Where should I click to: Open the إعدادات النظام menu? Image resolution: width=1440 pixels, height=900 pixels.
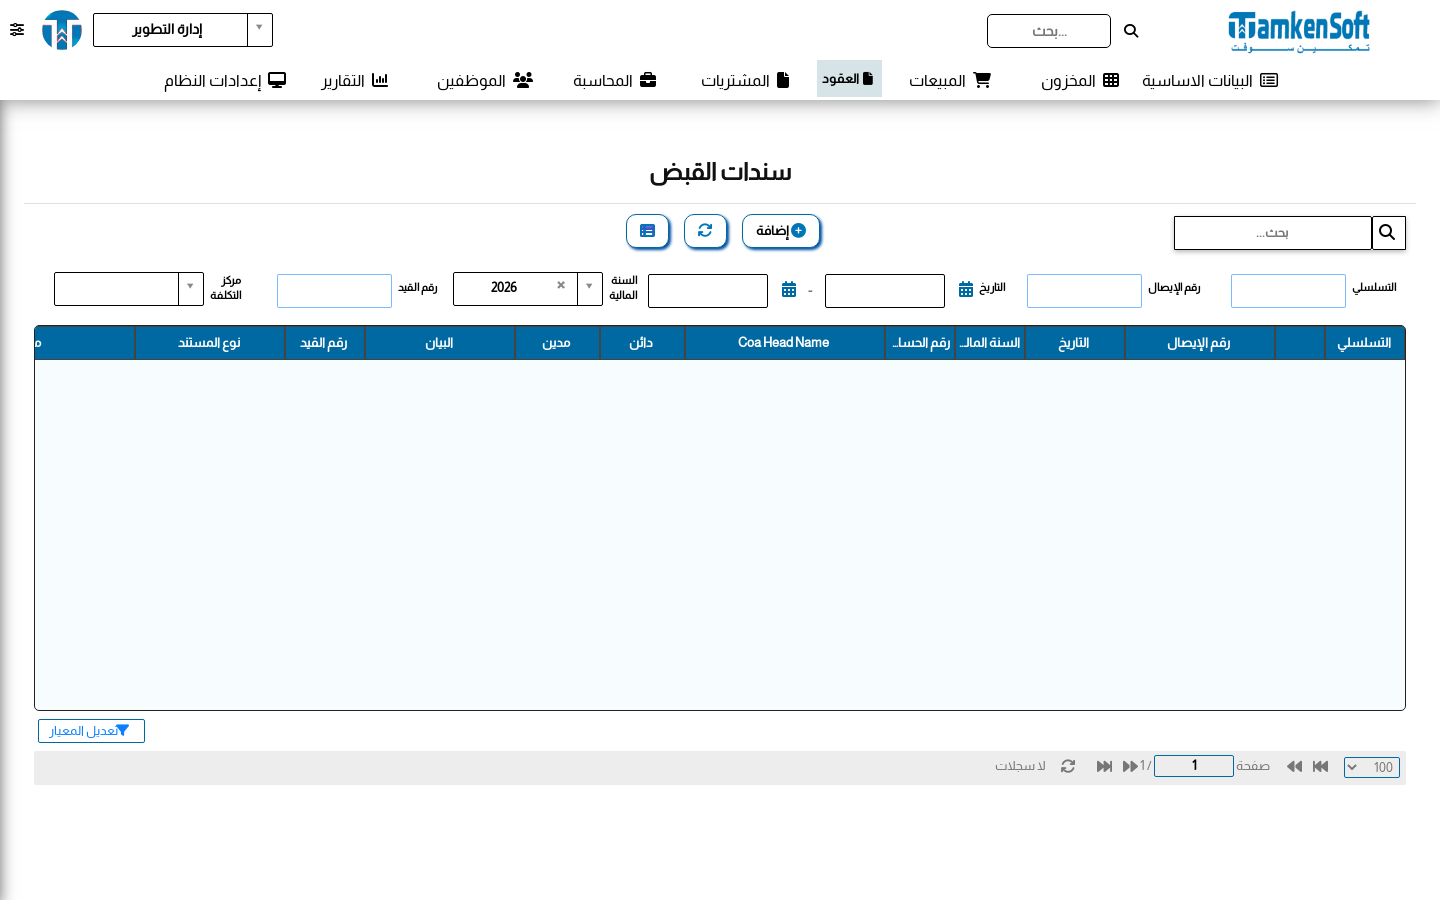click(x=225, y=80)
